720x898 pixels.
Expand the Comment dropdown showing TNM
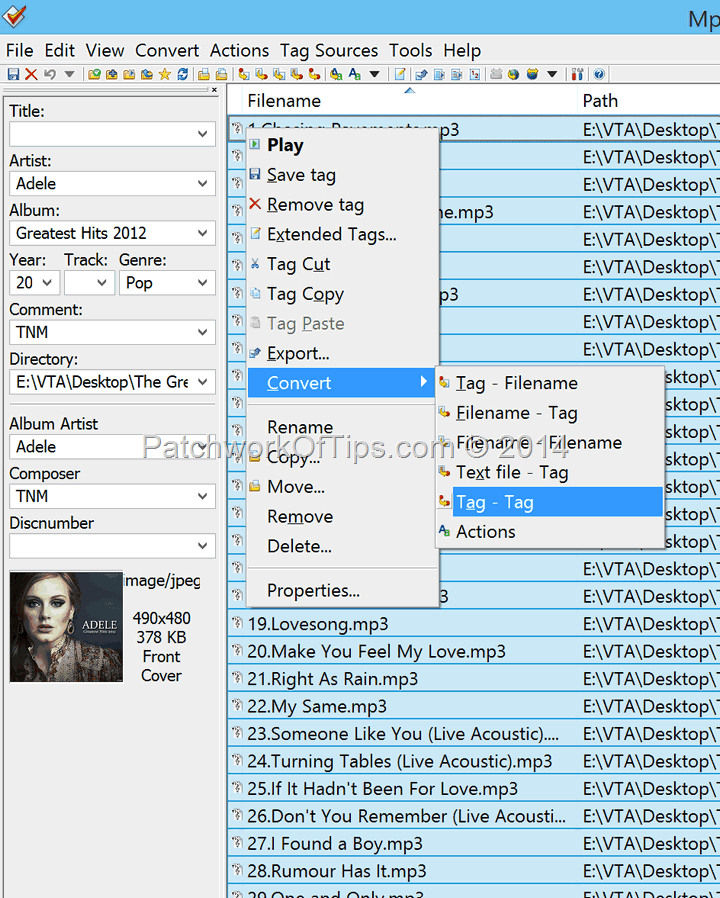(x=202, y=332)
